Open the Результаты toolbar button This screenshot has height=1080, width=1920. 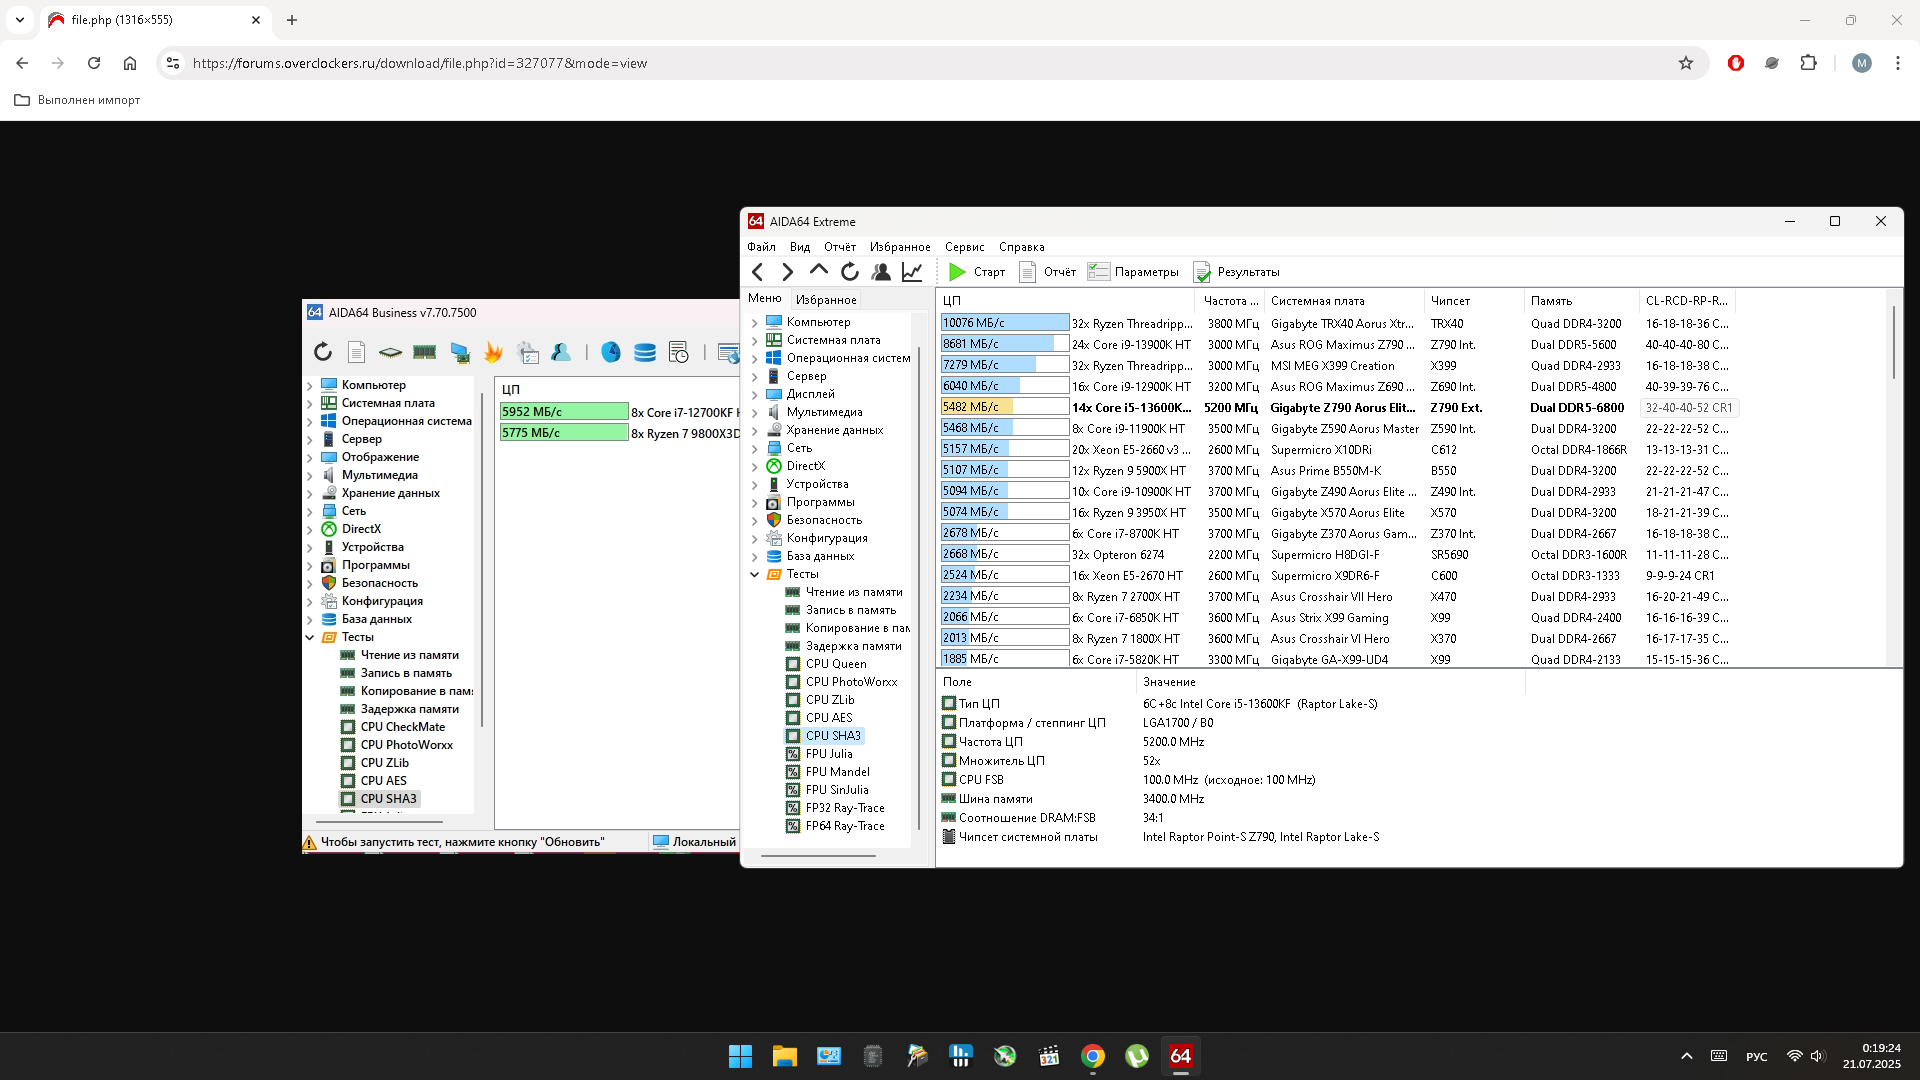1236,272
